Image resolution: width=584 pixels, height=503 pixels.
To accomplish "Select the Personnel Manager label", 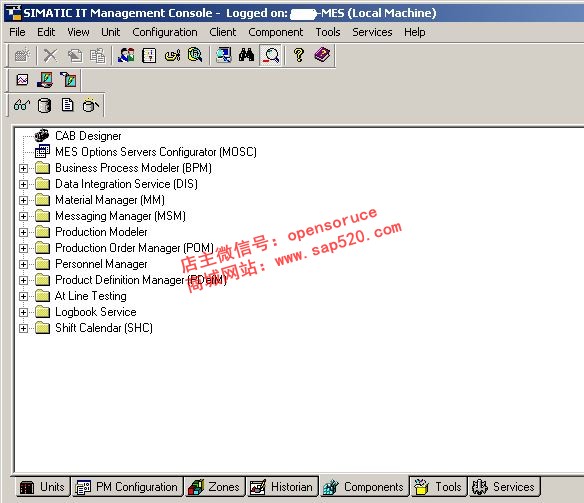I will coord(101,264).
